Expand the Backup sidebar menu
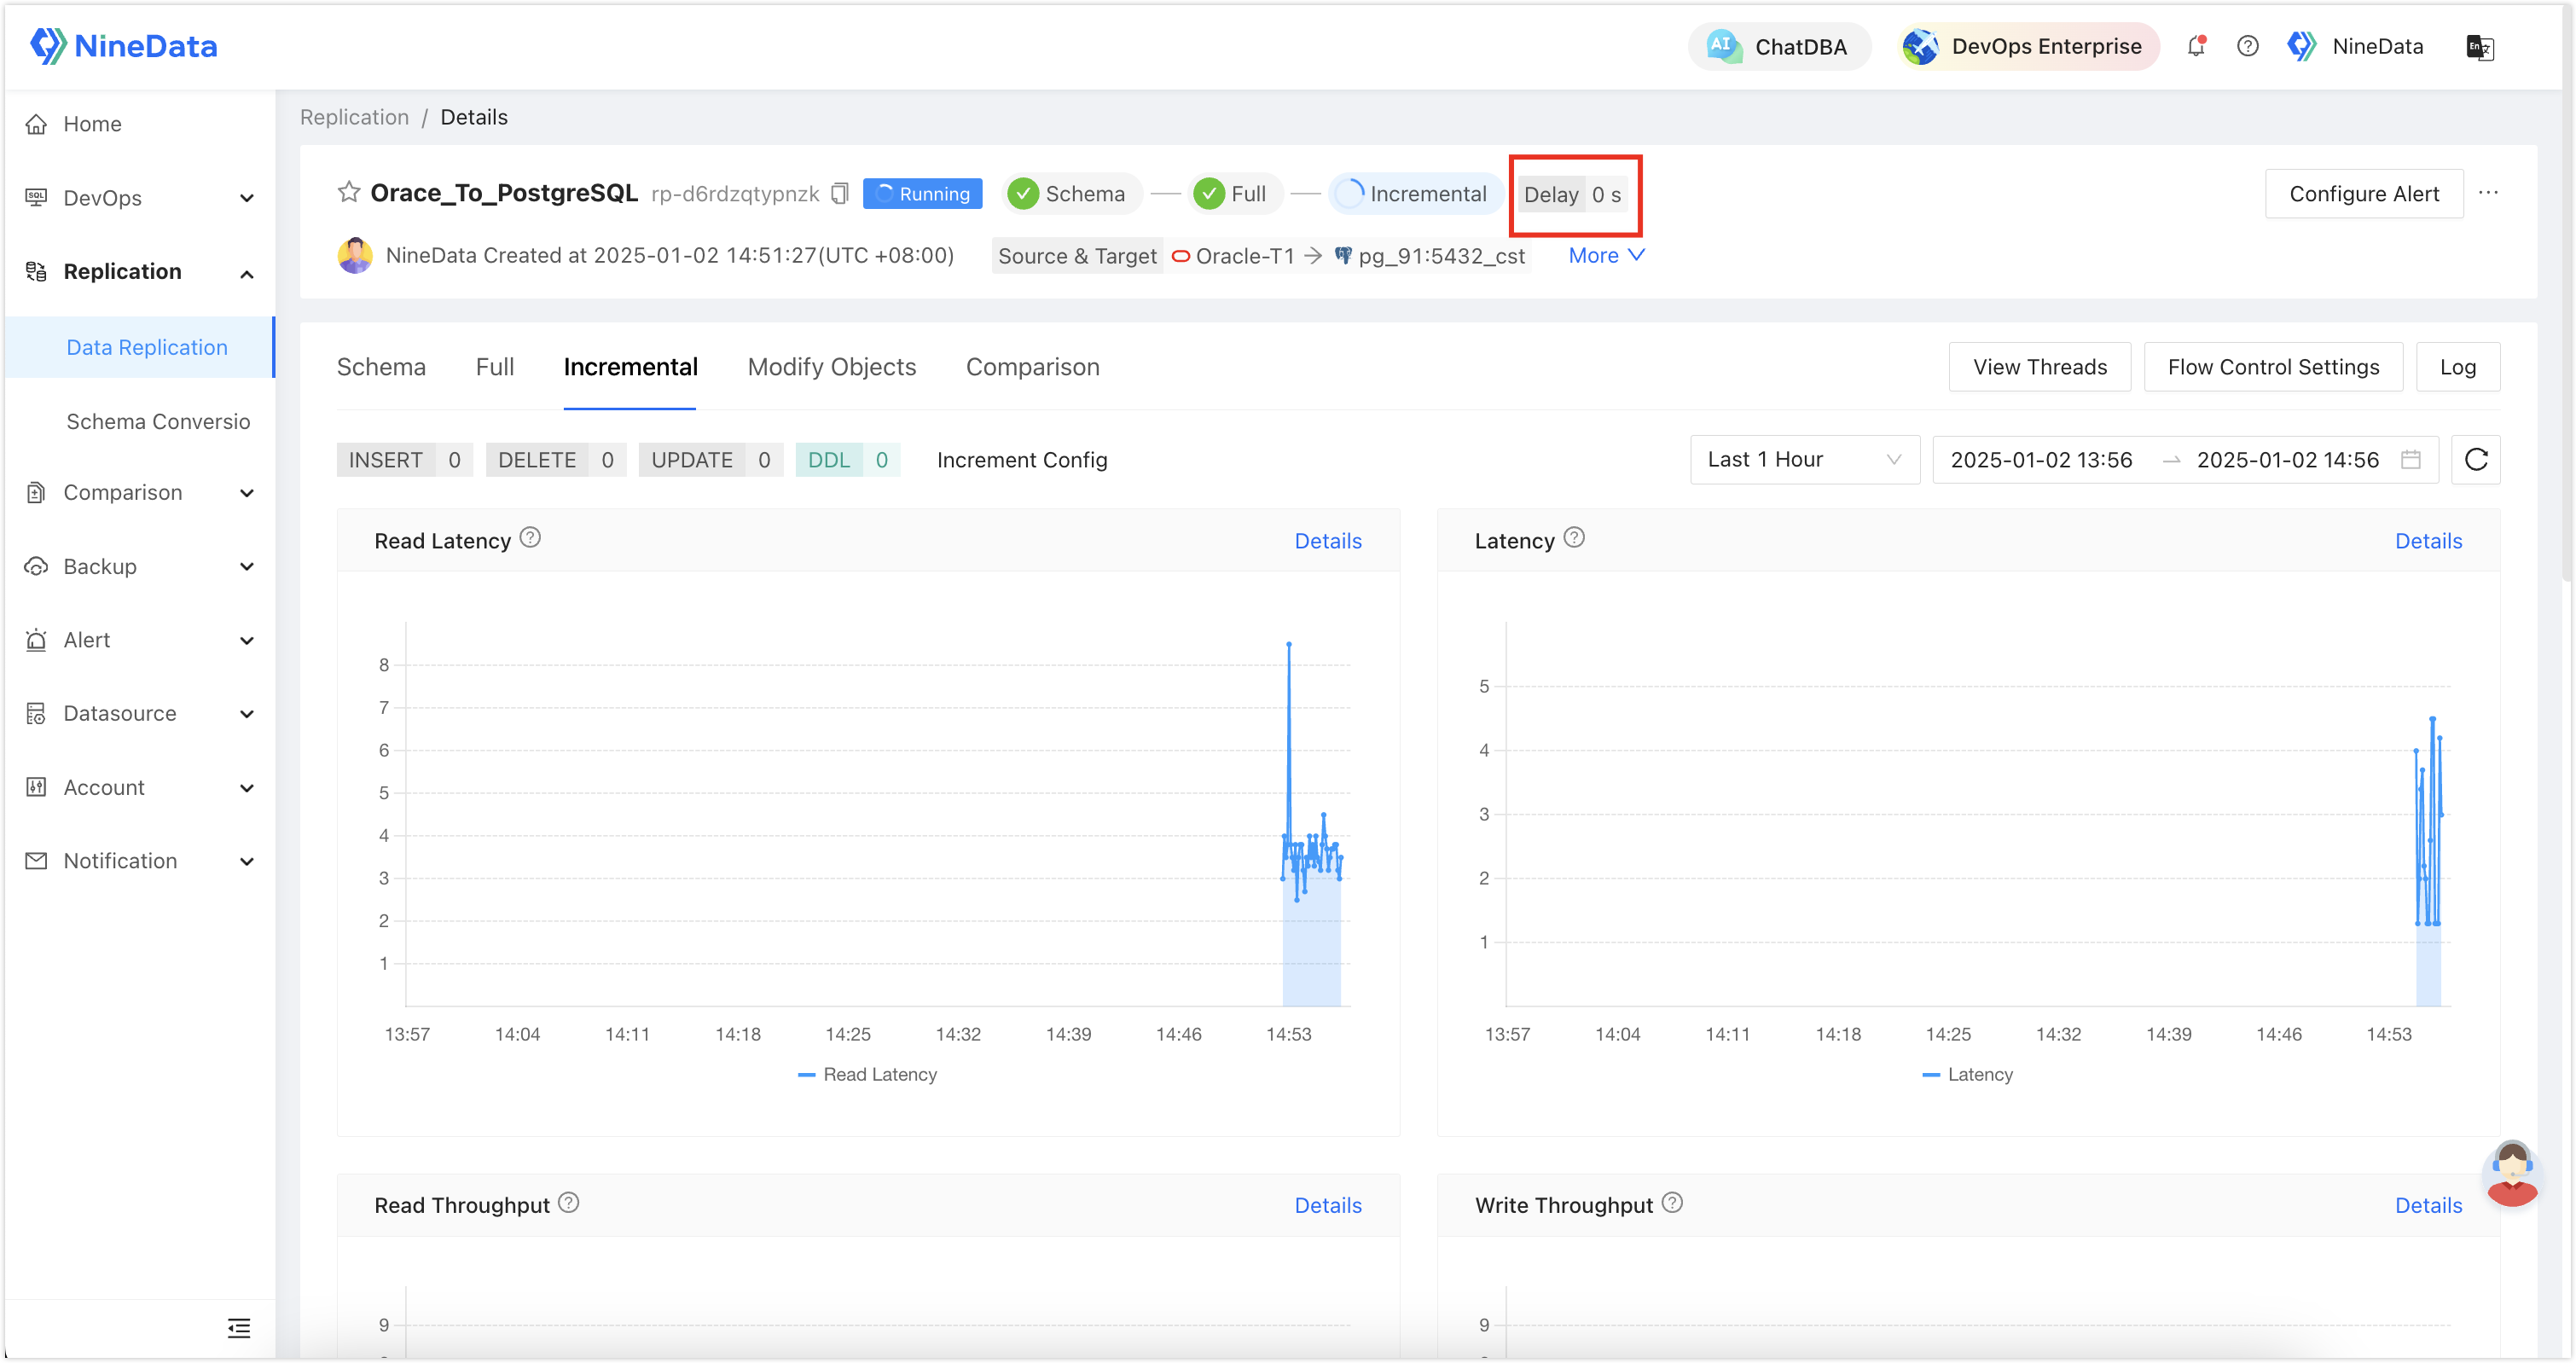The height and width of the screenshot is (1363, 2576). click(x=139, y=566)
